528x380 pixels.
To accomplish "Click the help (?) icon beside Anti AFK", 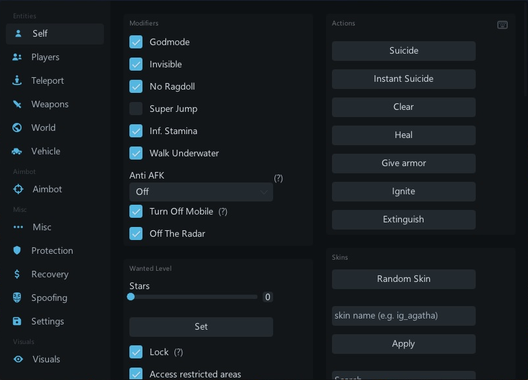I will pyautogui.click(x=278, y=178).
